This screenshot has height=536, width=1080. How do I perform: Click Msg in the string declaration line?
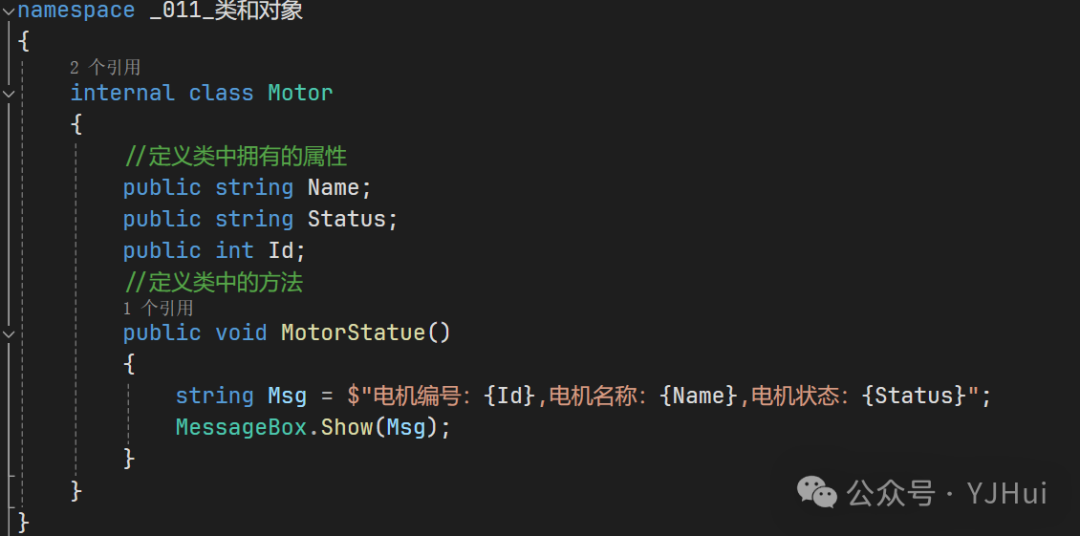point(287,396)
